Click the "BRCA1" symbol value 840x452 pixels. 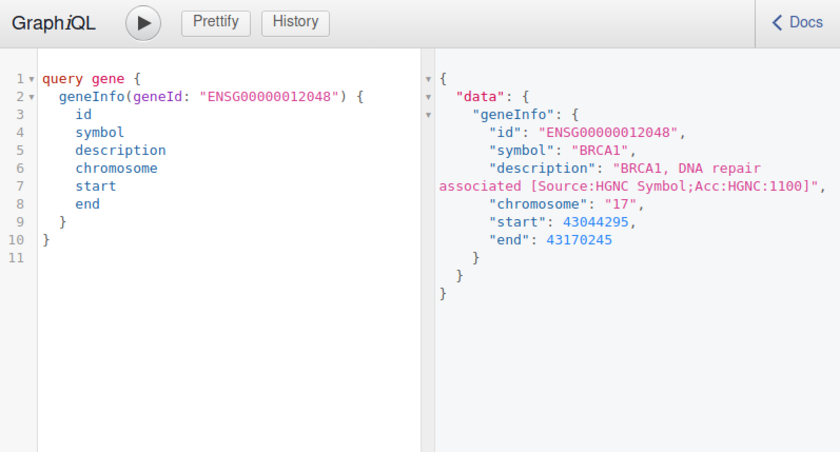[x=599, y=150]
